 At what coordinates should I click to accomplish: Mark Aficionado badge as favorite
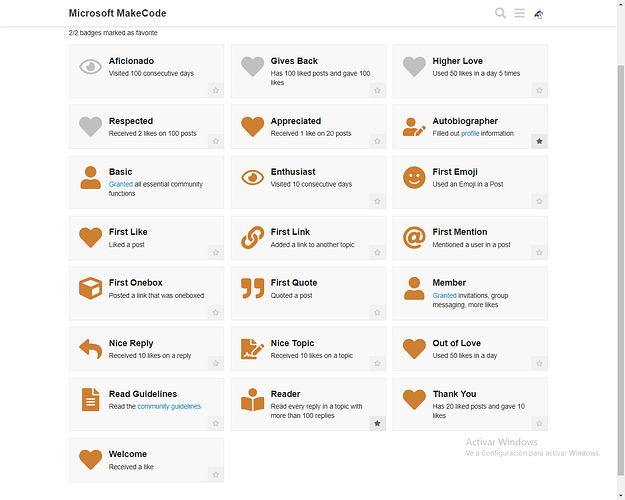[216, 91]
